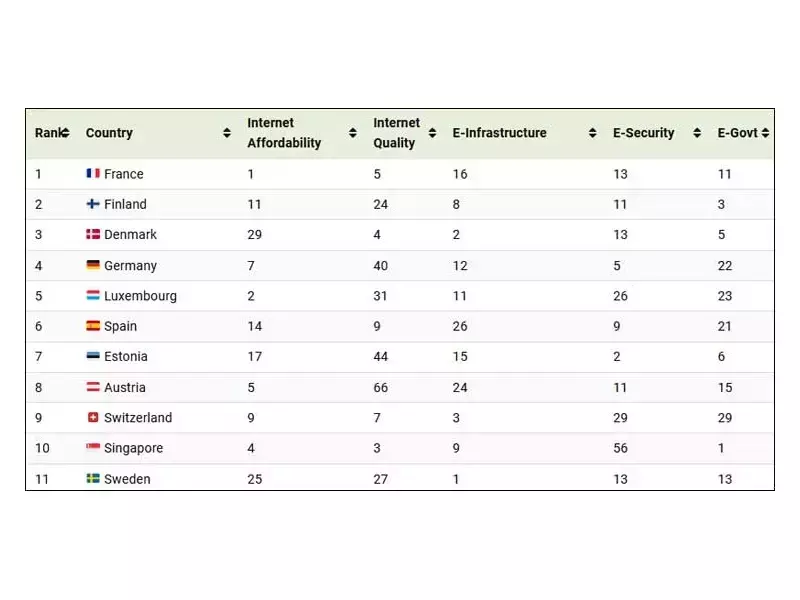Select the Estonia country name
800x600 pixels.
[x=126, y=357]
